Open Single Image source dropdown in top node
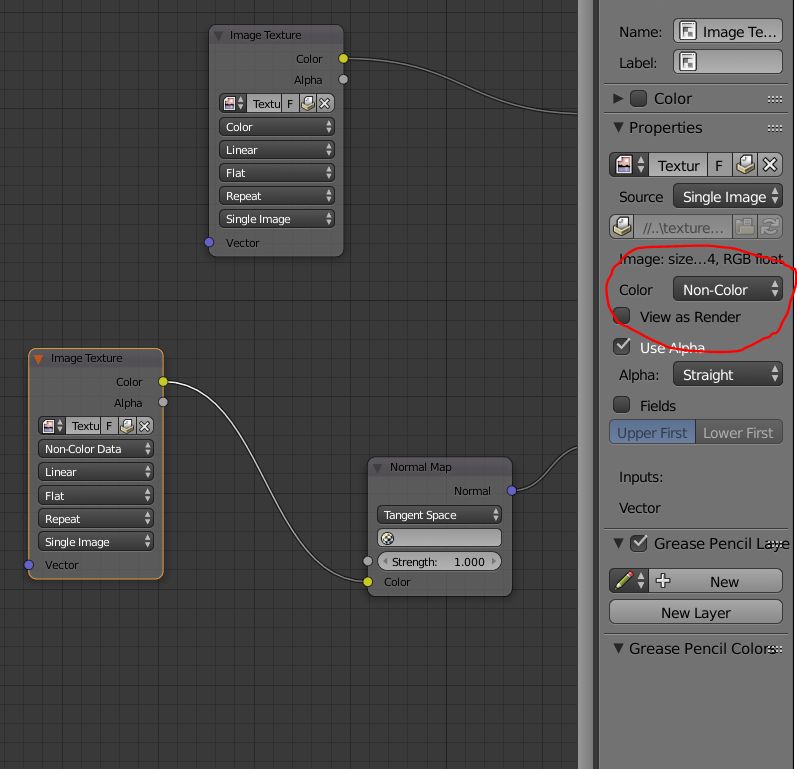 pos(277,219)
